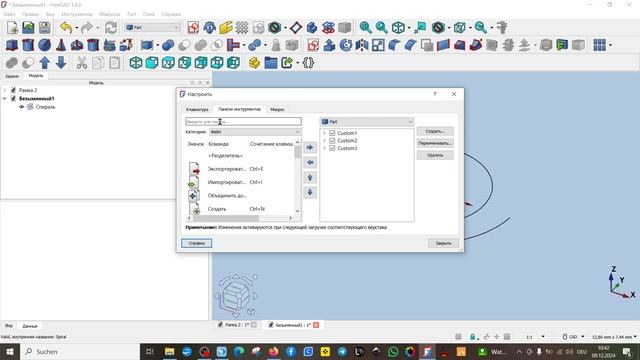Move command right with the right arrow button
This screenshot has width=640, height=360.
tap(310, 147)
